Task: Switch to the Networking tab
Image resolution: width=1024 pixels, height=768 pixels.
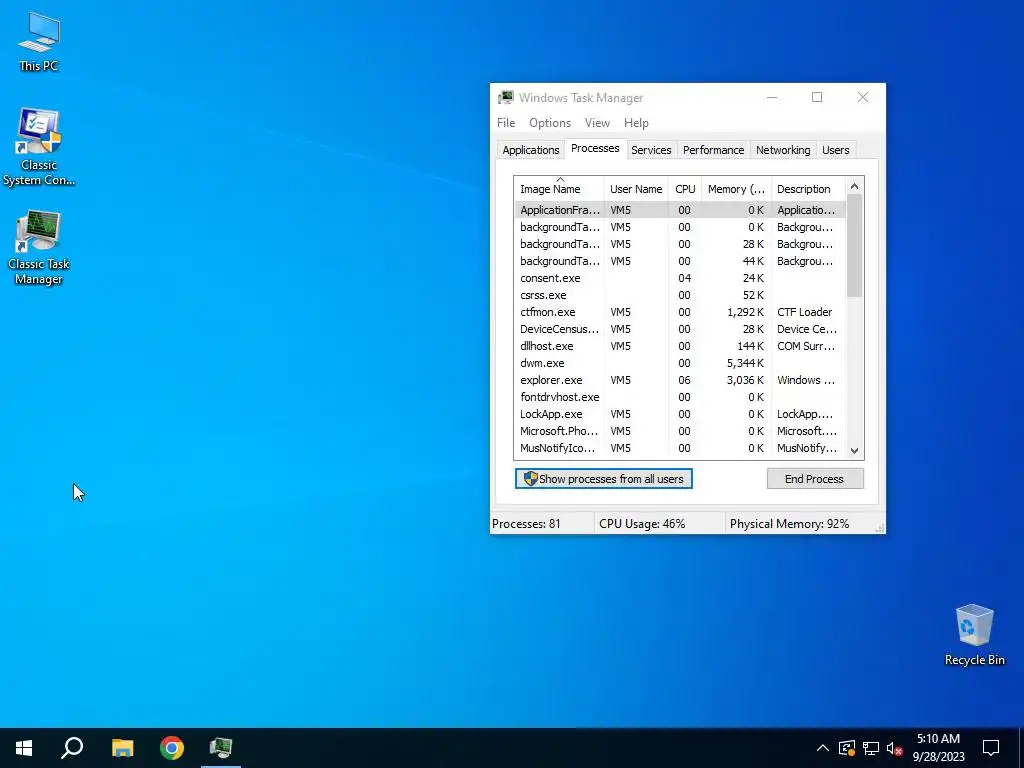Action: click(x=783, y=150)
